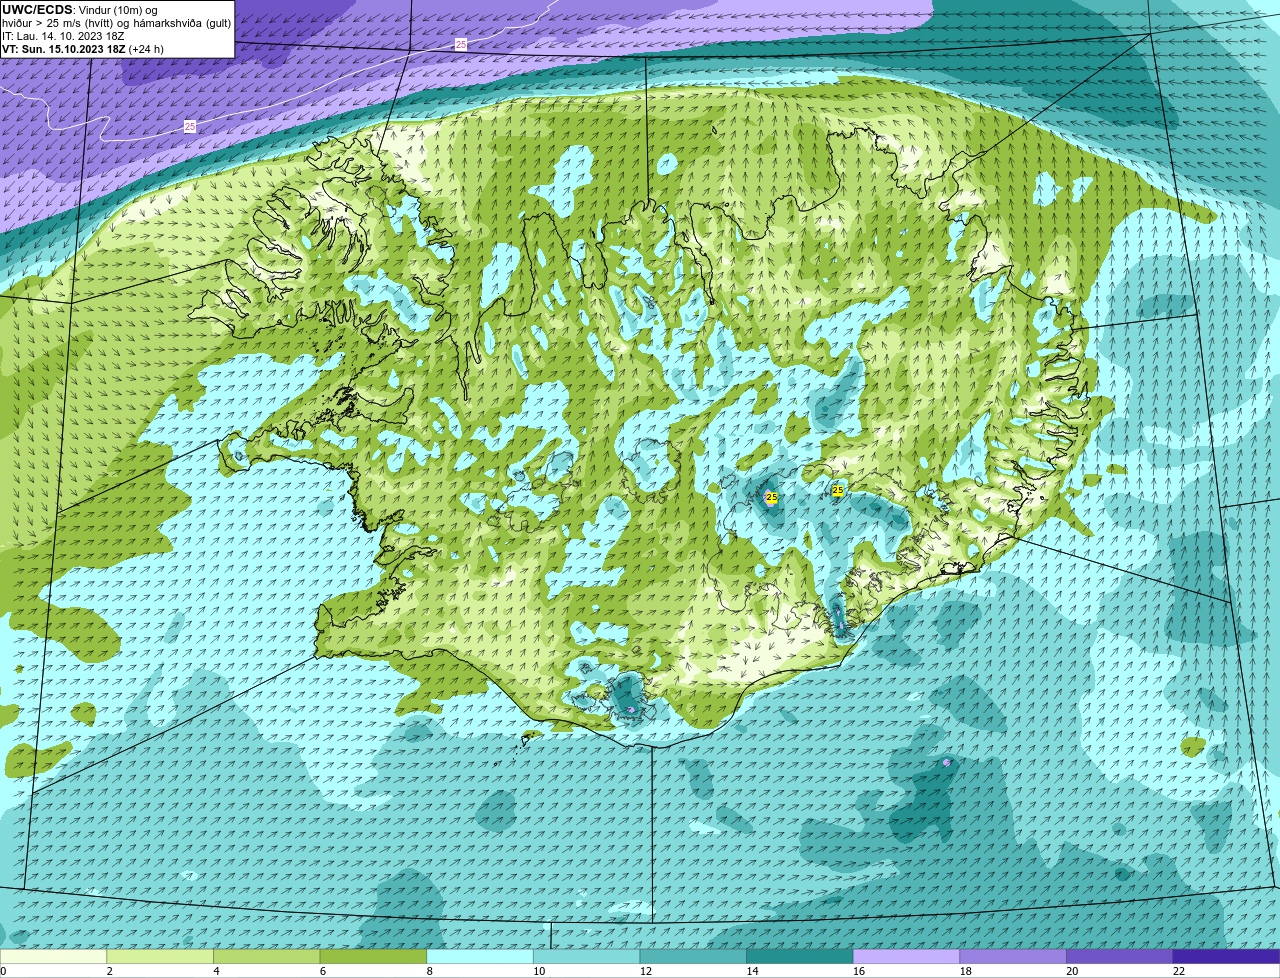
Task: Pick the 10–12 m/s light teal legend swatch
Action: (x=586, y=957)
